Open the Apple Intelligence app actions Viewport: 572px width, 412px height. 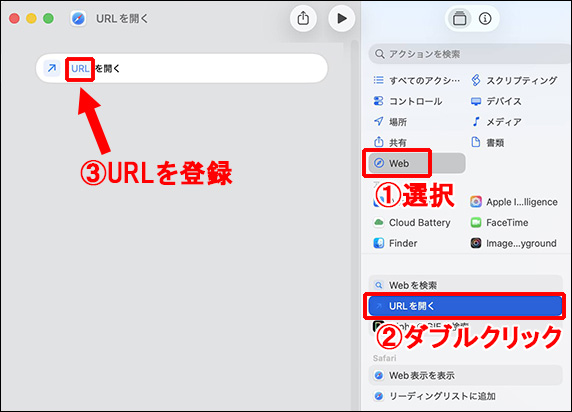click(x=514, y=202)
